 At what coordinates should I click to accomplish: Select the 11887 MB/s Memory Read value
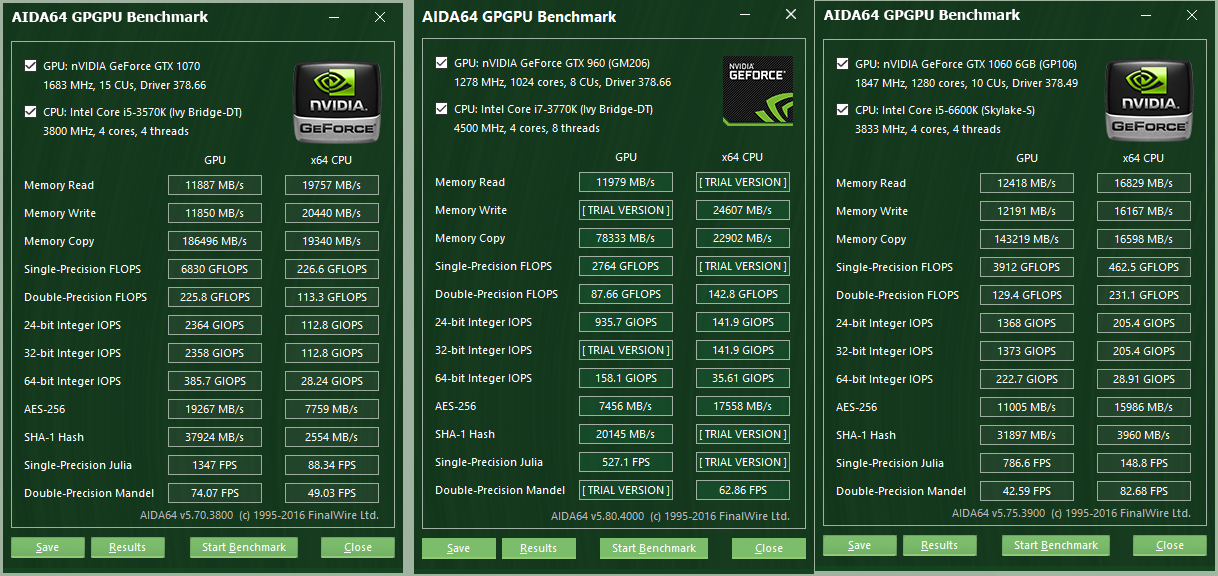215,185
